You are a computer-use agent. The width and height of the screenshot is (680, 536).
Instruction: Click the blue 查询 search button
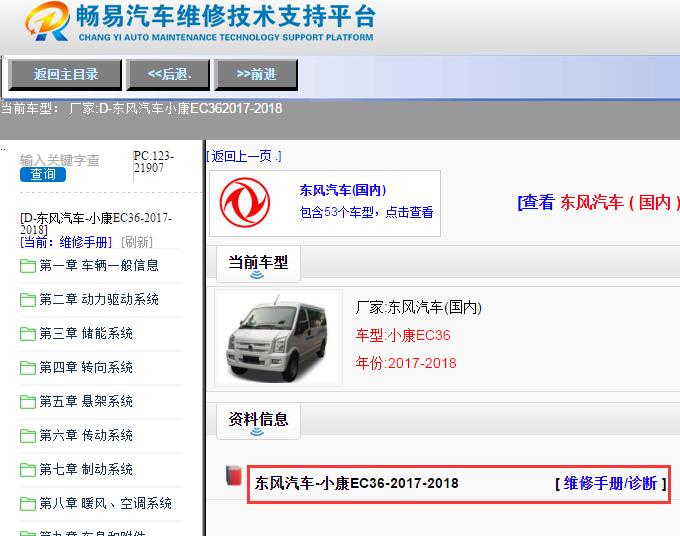(43, 174)
